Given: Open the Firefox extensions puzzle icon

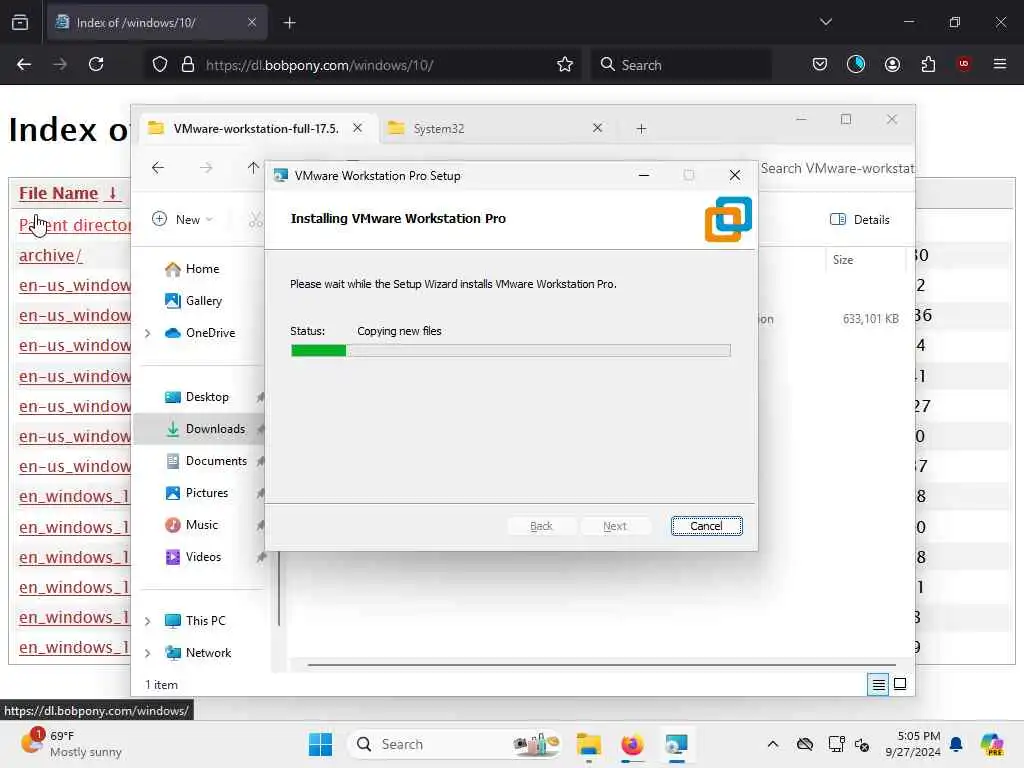Looking at the screenshot, I should coord(928,65).
